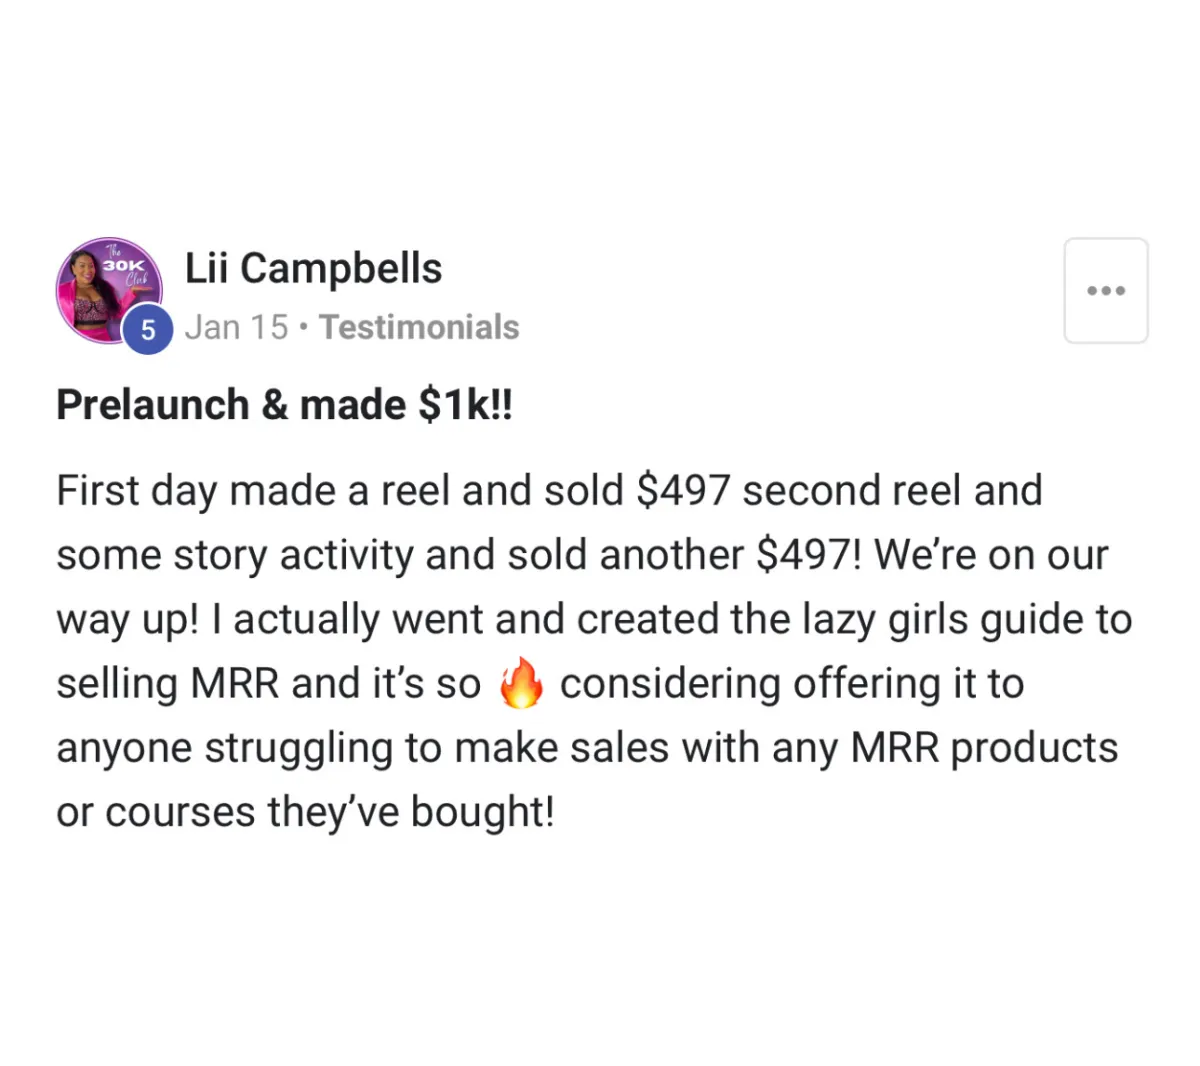Click 'We're on our' in the second line
The height and width of the screenshot is (1066, 1200).
(991, 555)
